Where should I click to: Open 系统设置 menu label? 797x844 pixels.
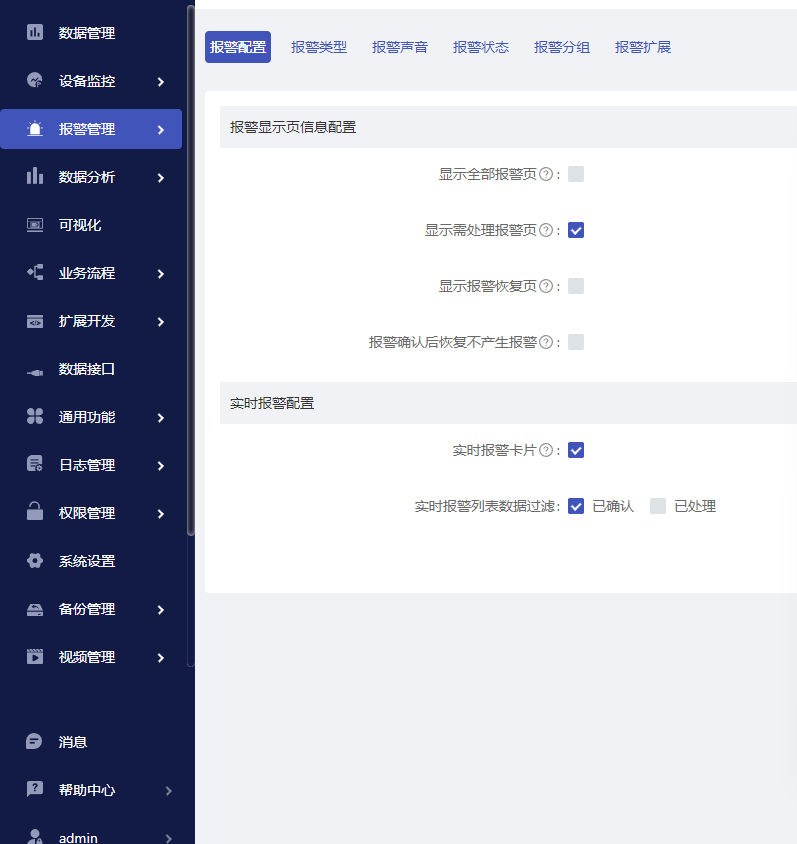(87, 561)
